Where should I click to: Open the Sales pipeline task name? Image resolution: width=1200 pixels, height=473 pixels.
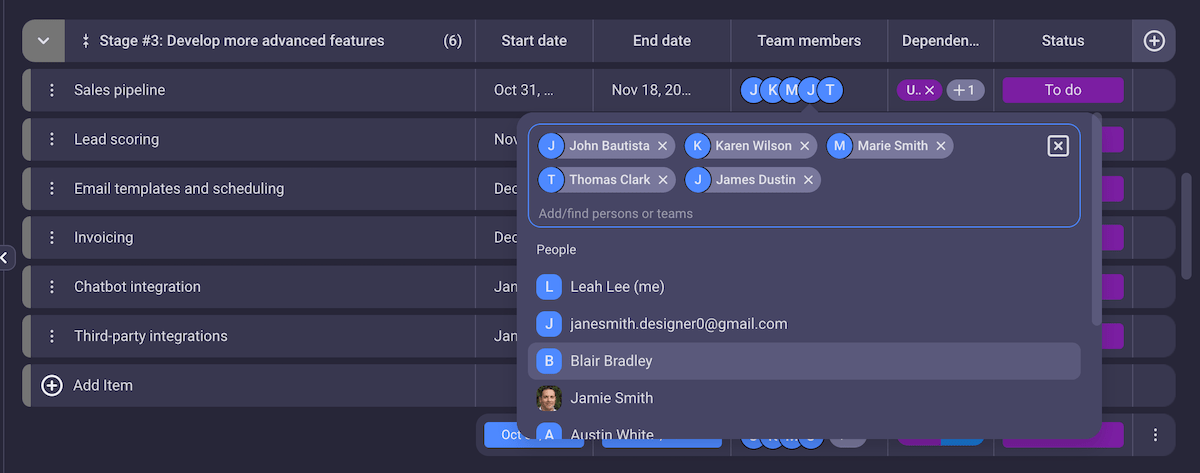120,90
